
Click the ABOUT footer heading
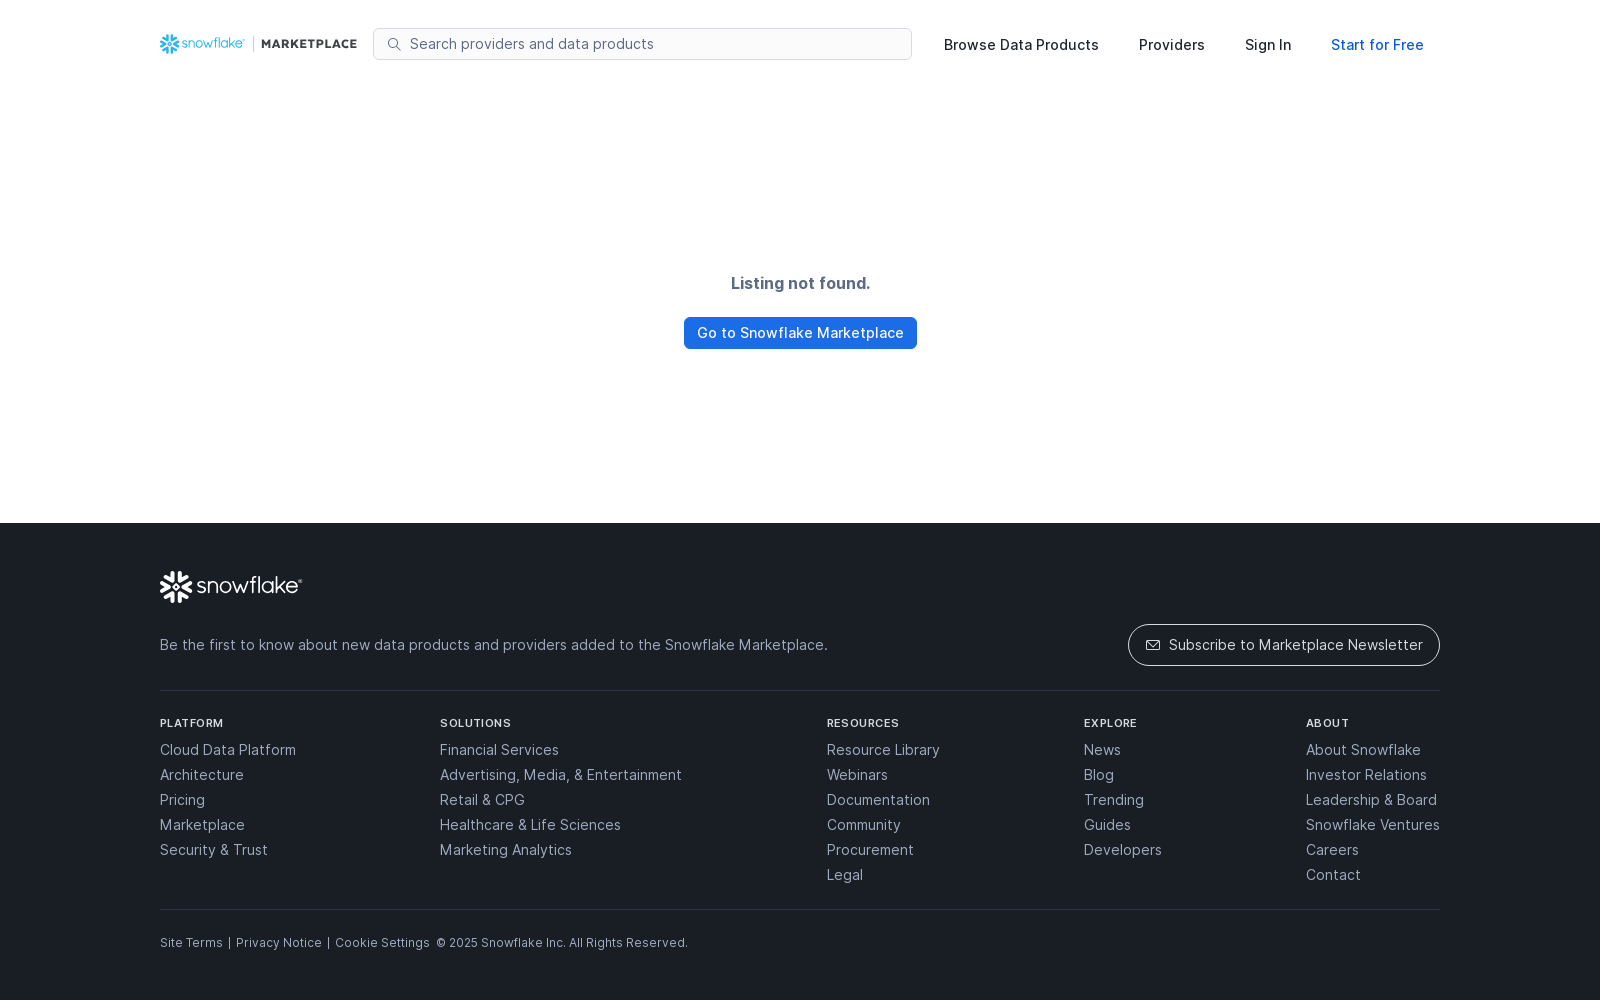[1328, 723]
